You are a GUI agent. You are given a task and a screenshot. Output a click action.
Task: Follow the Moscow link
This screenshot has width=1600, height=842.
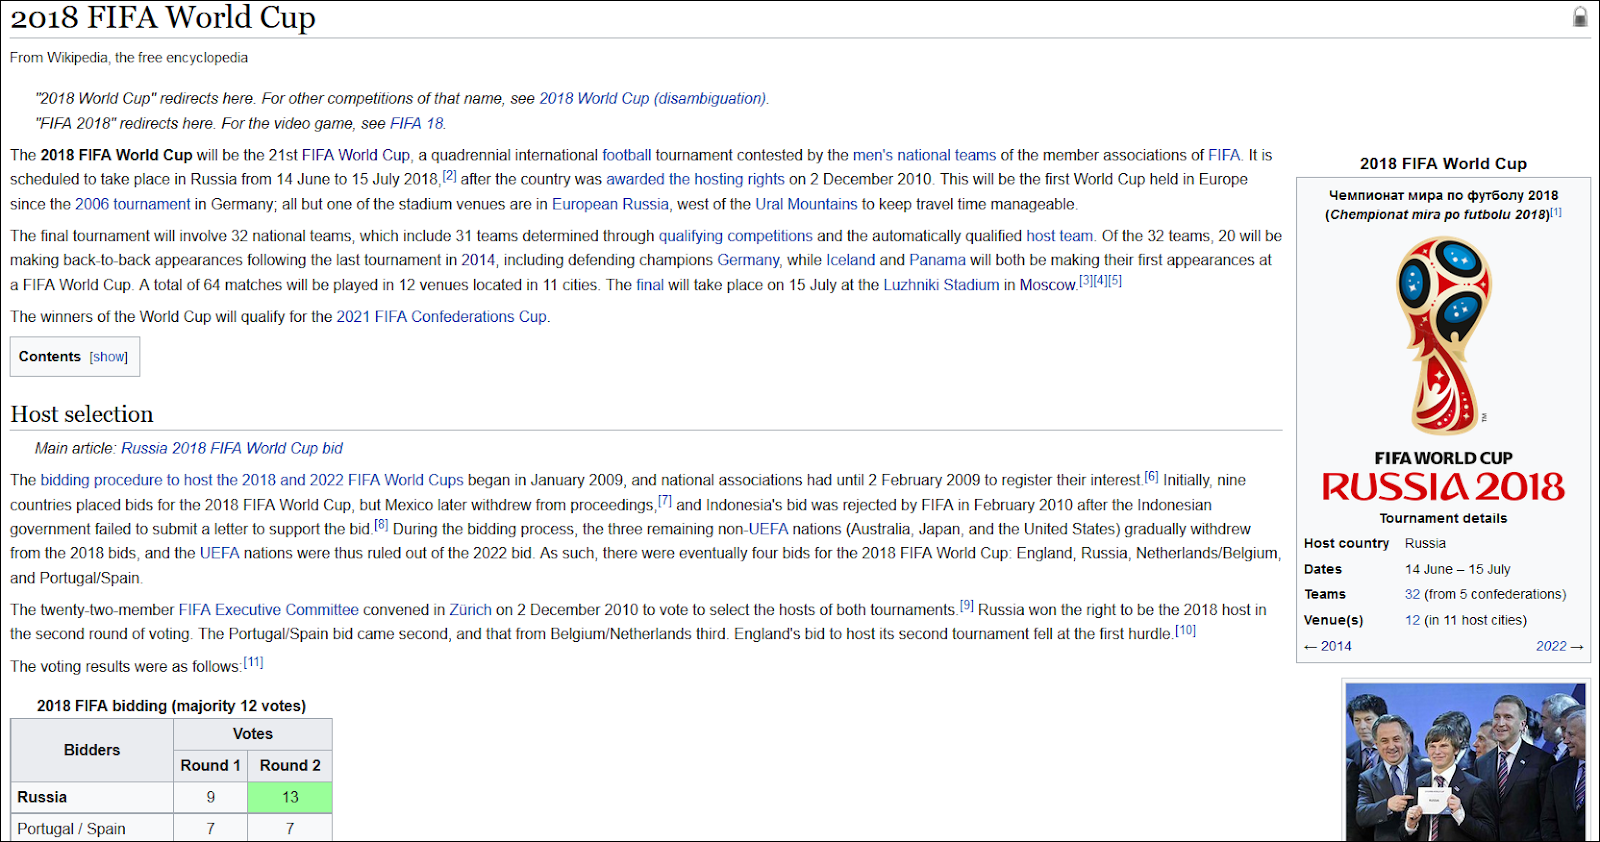pos(1048,285)
